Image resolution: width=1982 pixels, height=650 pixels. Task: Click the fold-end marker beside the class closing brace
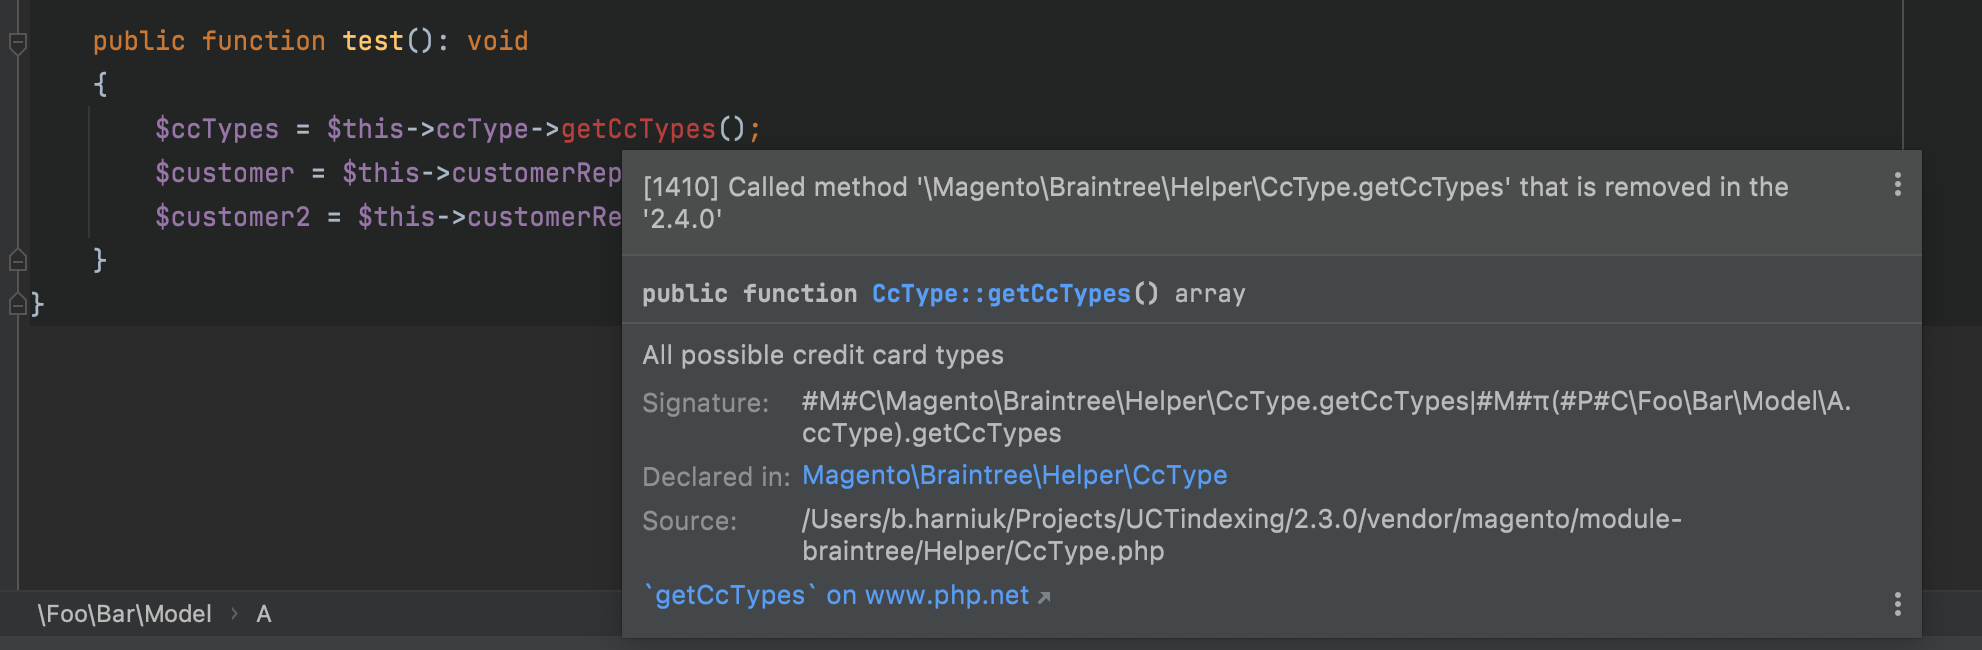click(17, 303)
